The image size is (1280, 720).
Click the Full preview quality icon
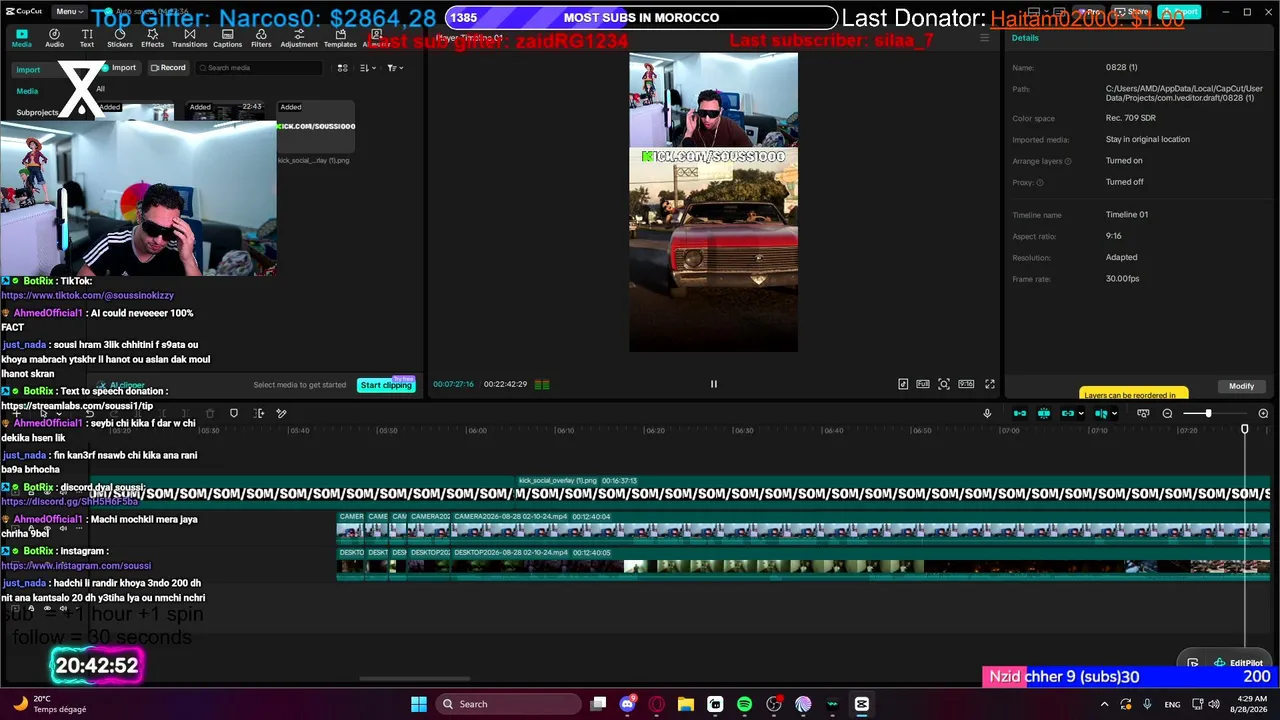(x=923, y=384)
